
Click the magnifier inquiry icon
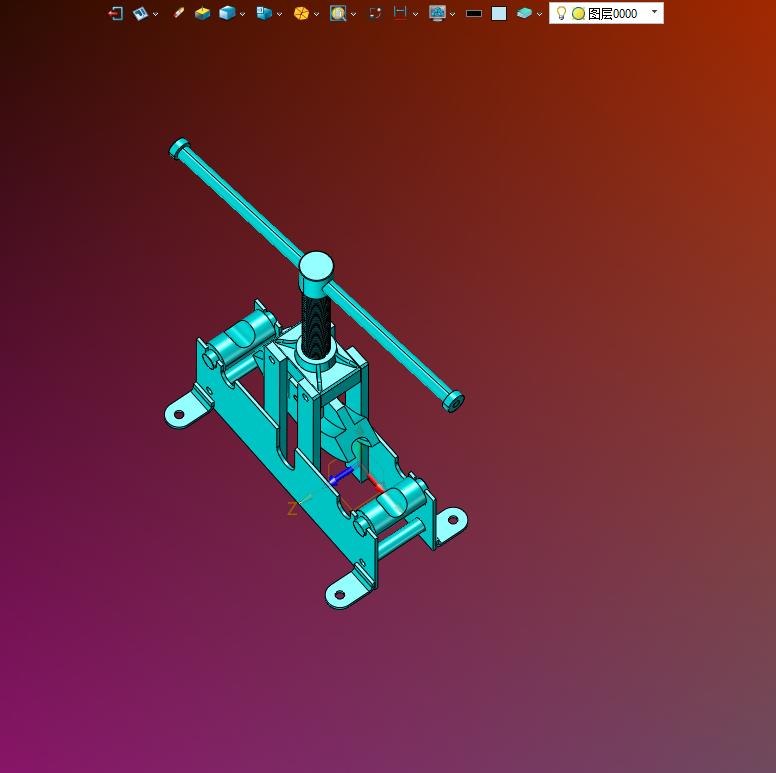338,13
